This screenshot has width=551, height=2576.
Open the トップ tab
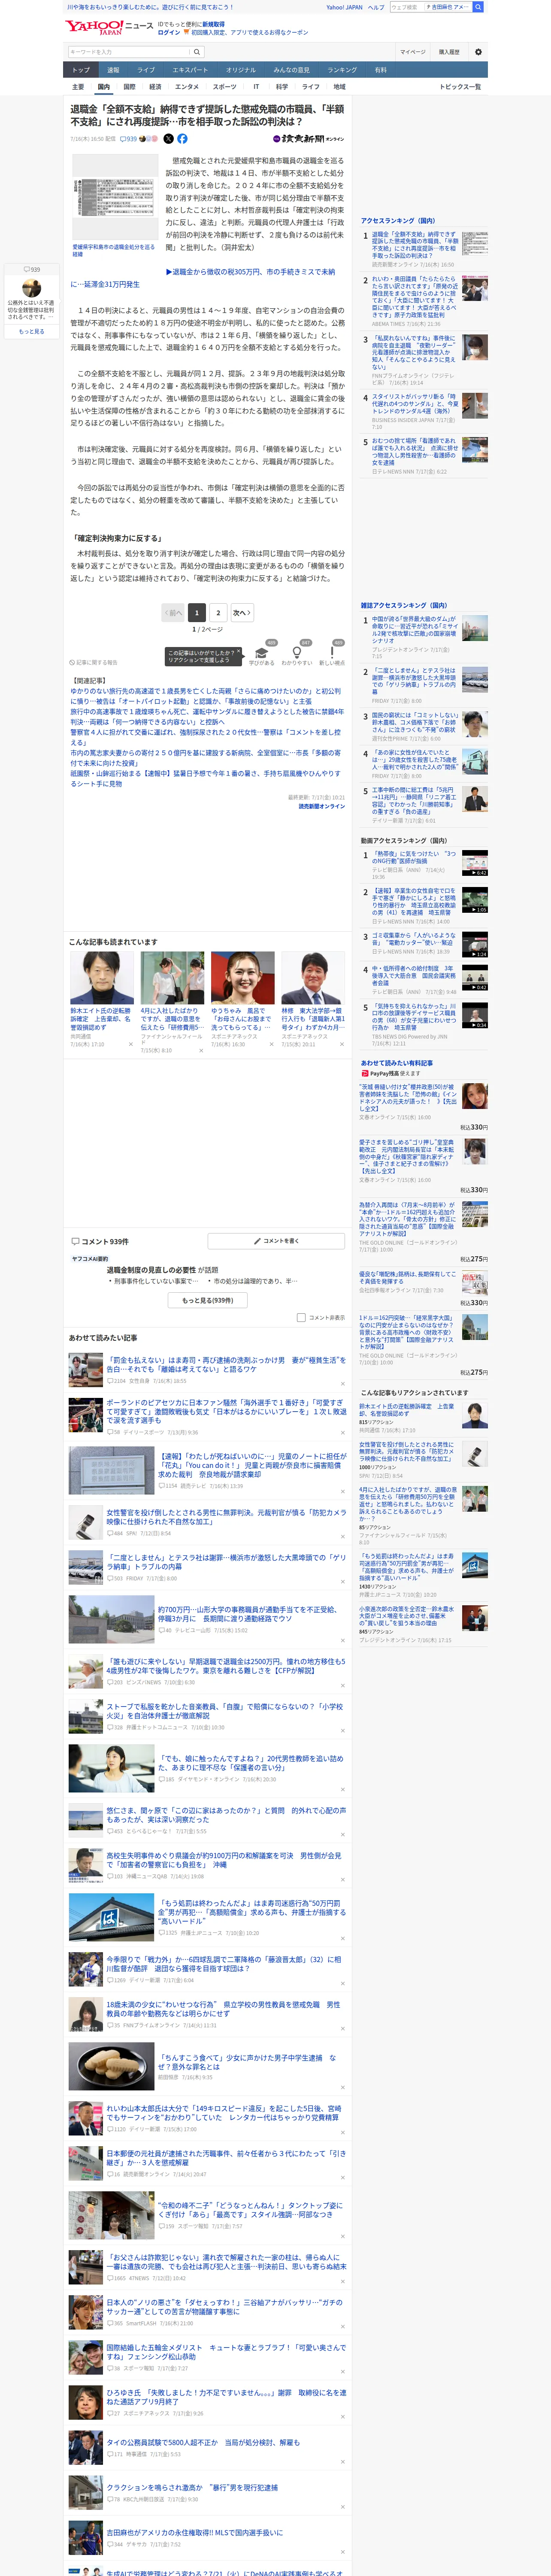pos(81,70)
